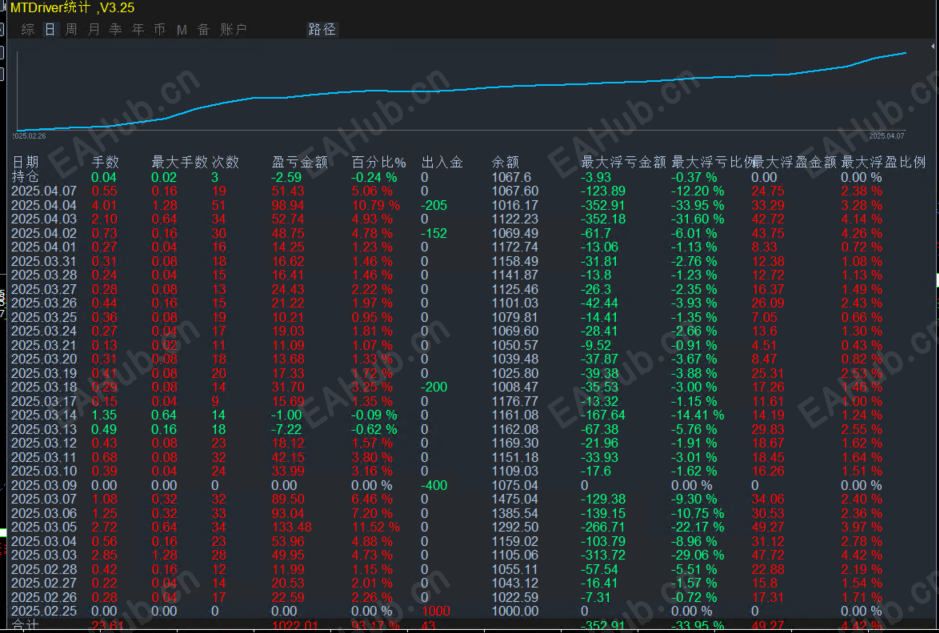Click balance value 1475.04

tap(514, 499)
